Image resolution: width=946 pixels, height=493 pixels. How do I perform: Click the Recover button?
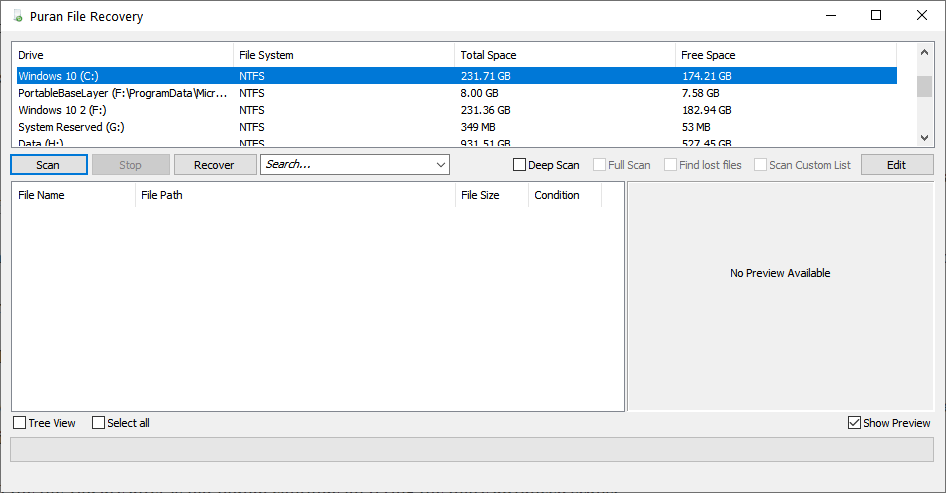coord(215,165)
